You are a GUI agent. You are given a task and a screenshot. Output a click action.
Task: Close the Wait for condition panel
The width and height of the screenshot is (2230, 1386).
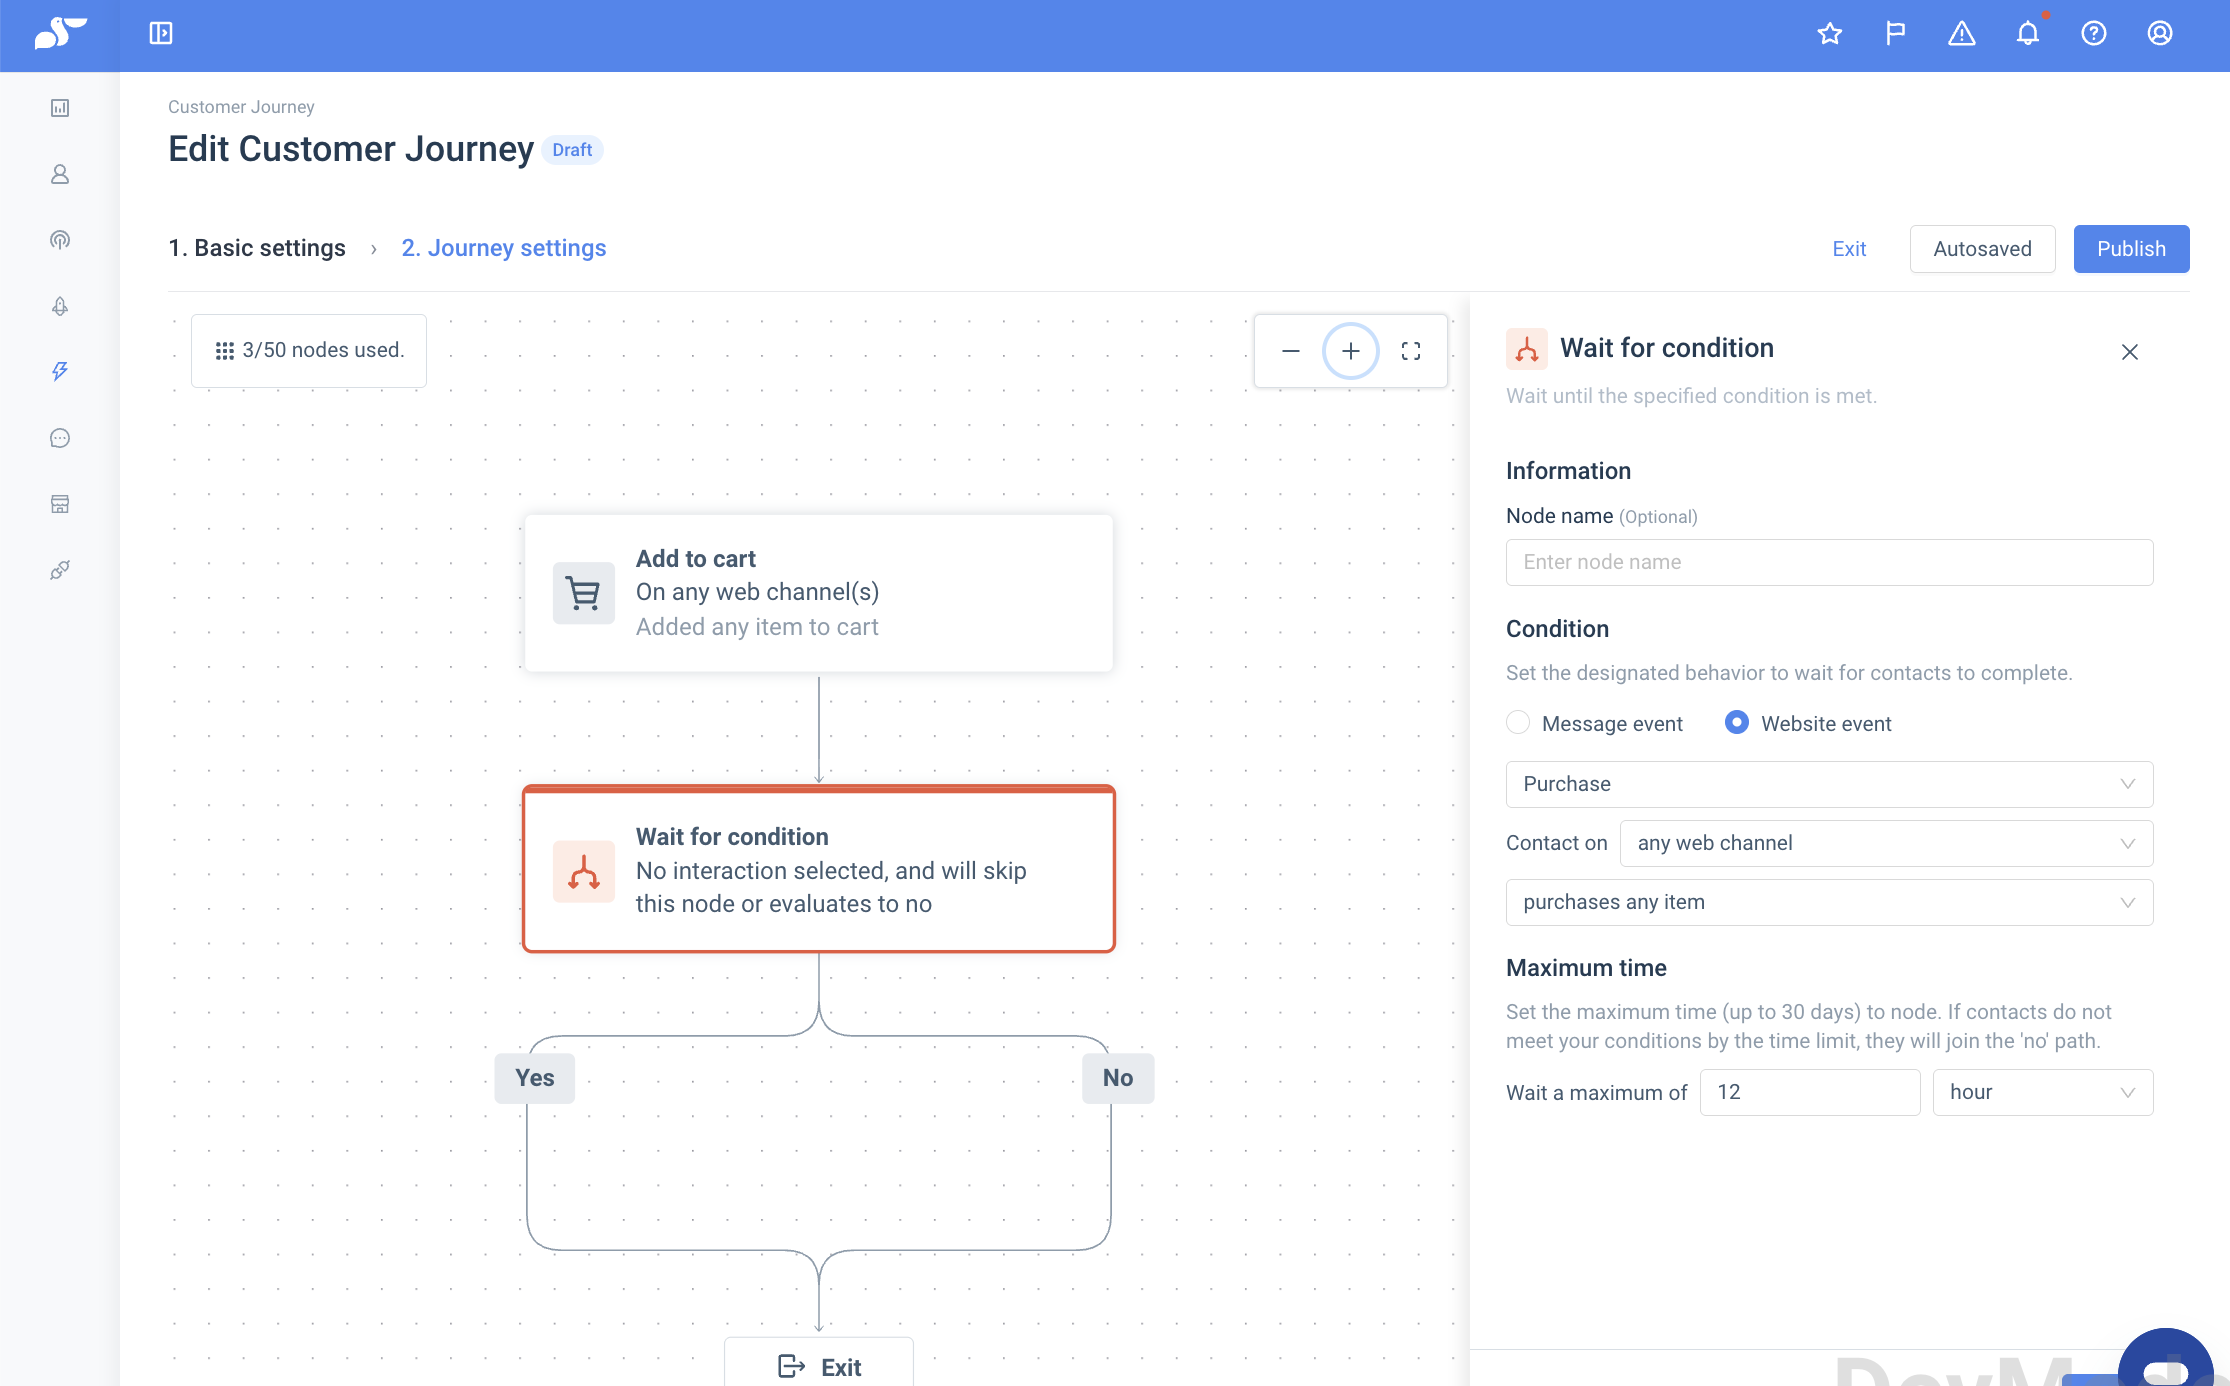point(2130,352)
